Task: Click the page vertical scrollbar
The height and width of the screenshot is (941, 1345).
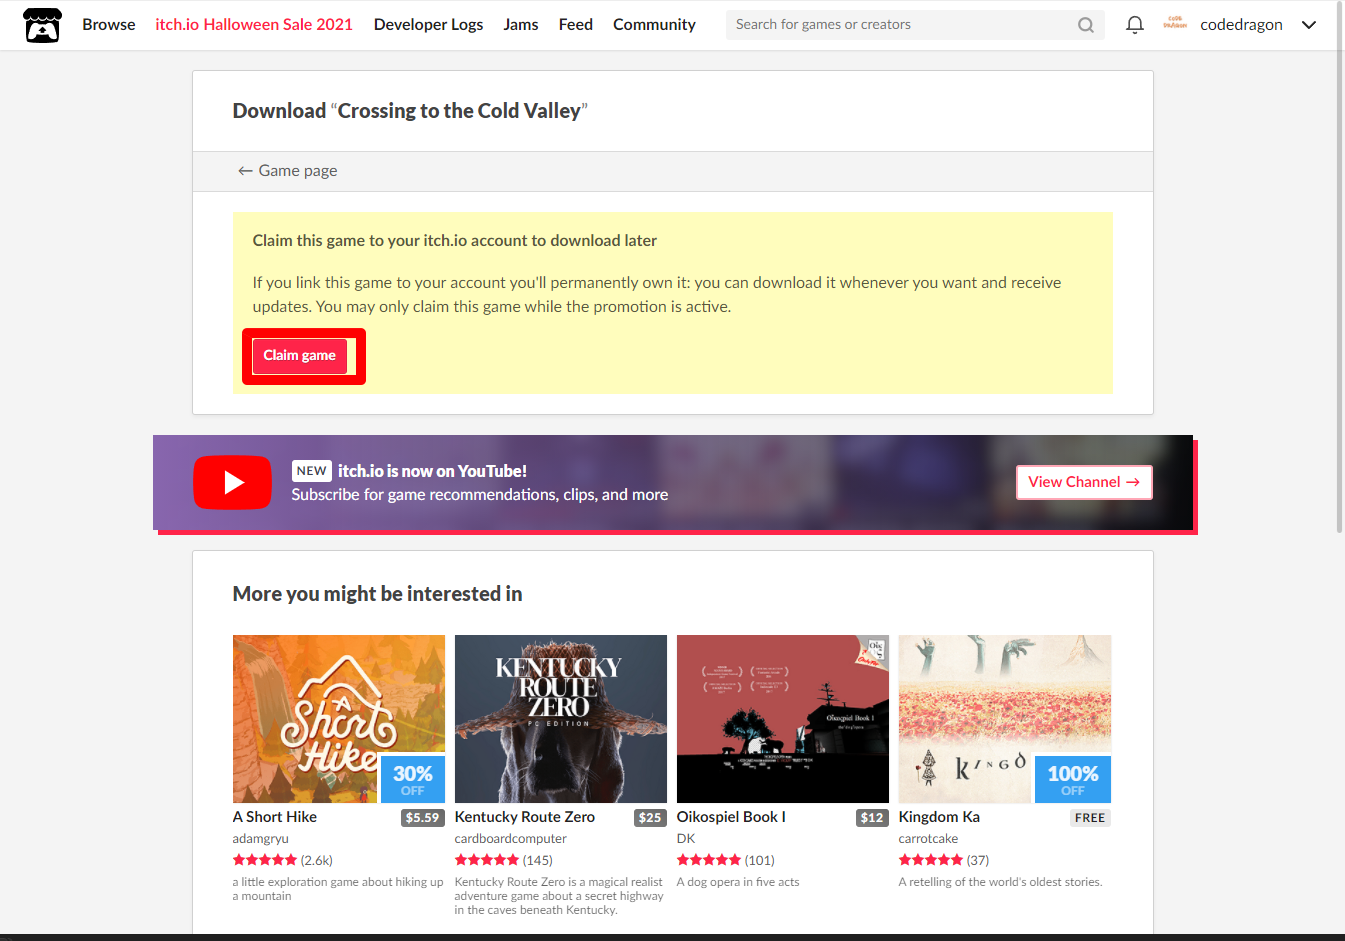Action: [1340, 270]
